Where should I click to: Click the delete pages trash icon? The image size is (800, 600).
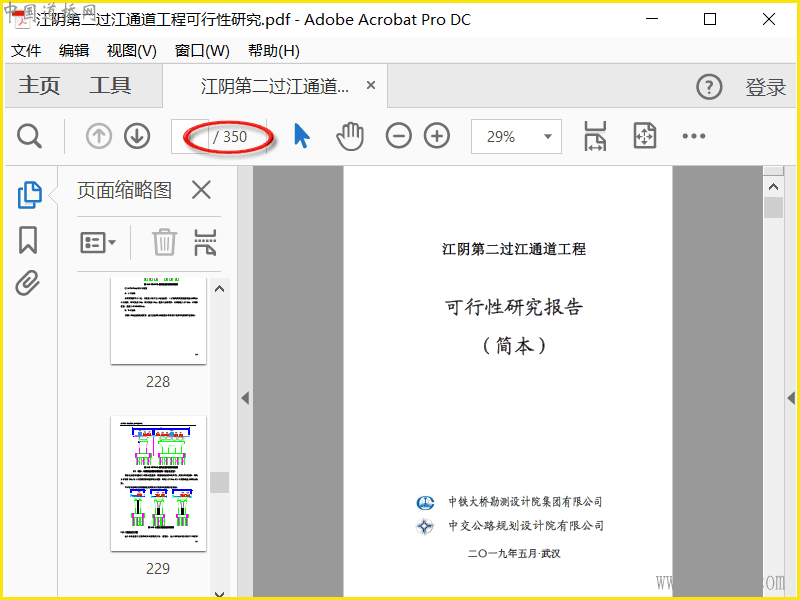tap(164, 242)
